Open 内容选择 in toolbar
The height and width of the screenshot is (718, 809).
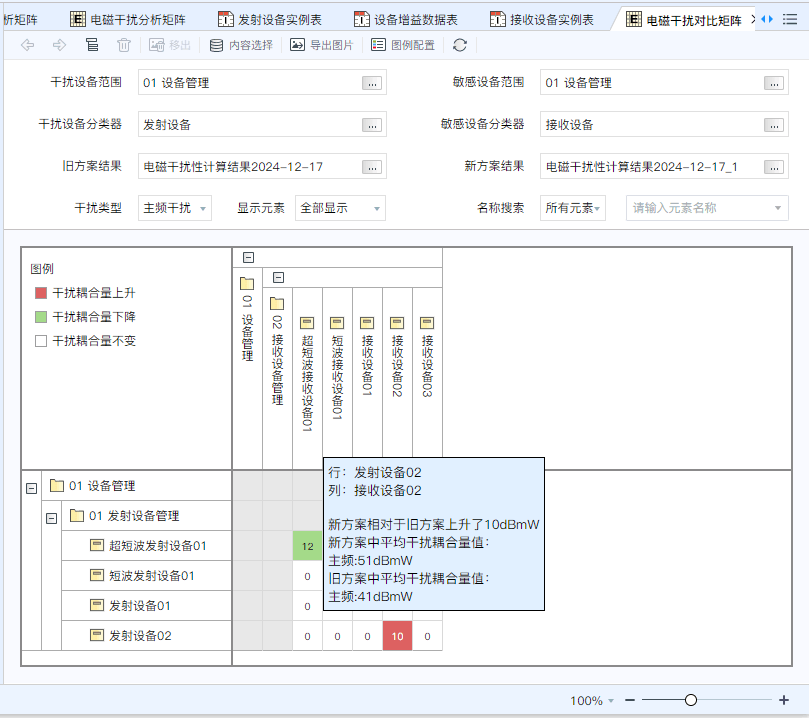click(241, 45)
